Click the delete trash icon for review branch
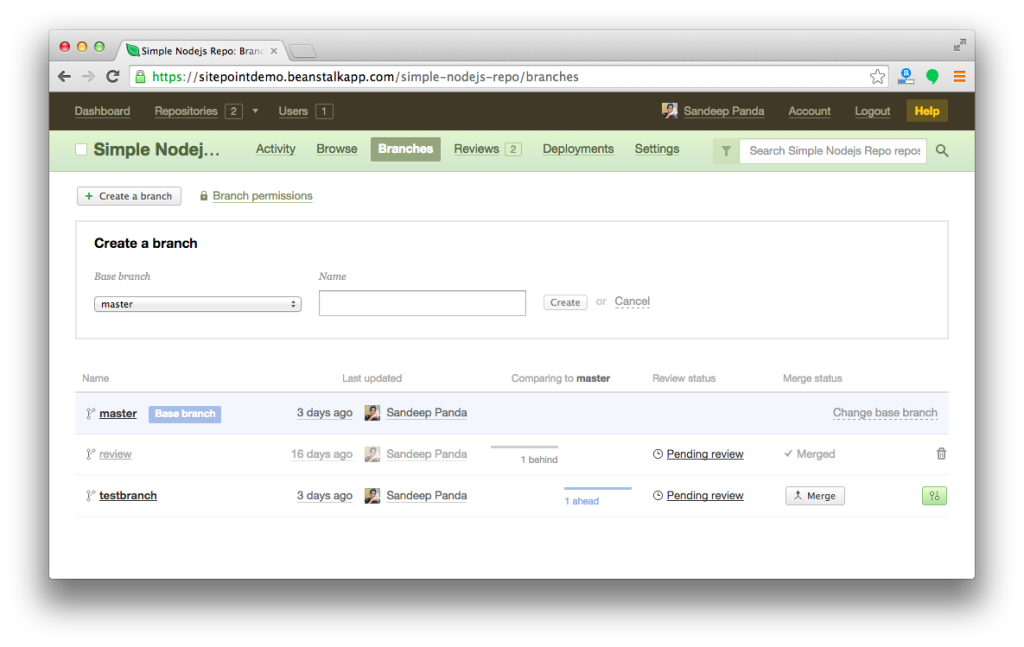1024x647 pixels. click(940, 454)
